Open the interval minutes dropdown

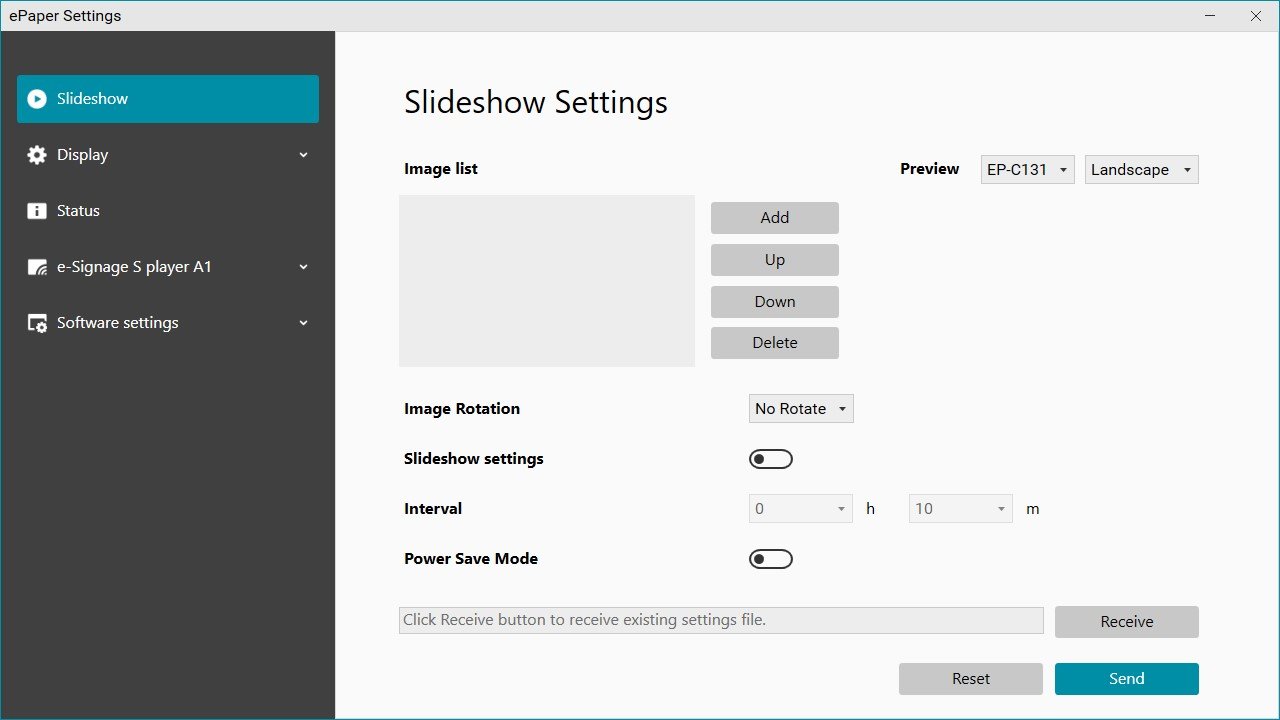(x=959, y=508)
